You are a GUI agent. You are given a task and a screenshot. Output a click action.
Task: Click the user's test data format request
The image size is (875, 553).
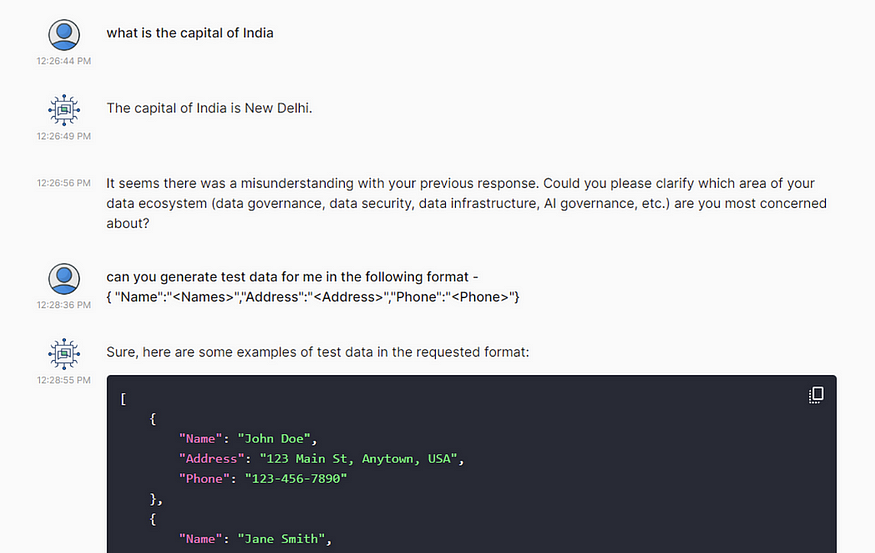313,287
